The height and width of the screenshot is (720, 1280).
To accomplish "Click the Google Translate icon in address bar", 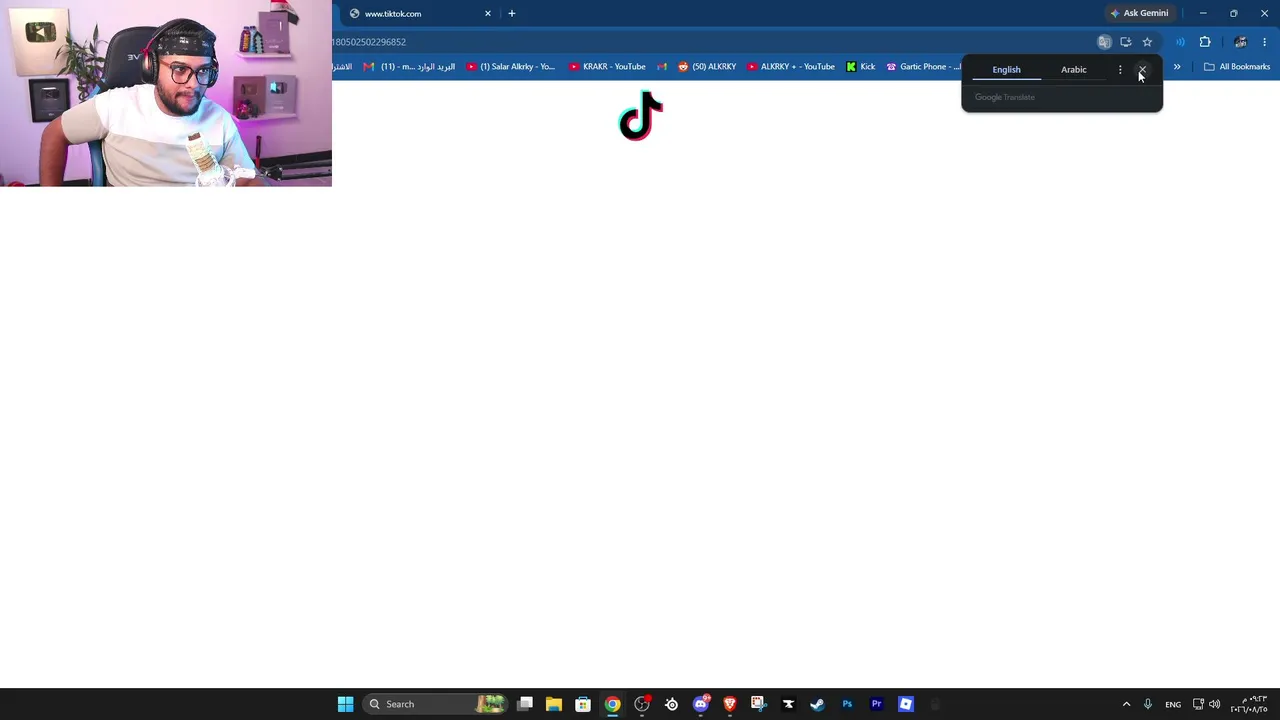I will click(1104, 42).
